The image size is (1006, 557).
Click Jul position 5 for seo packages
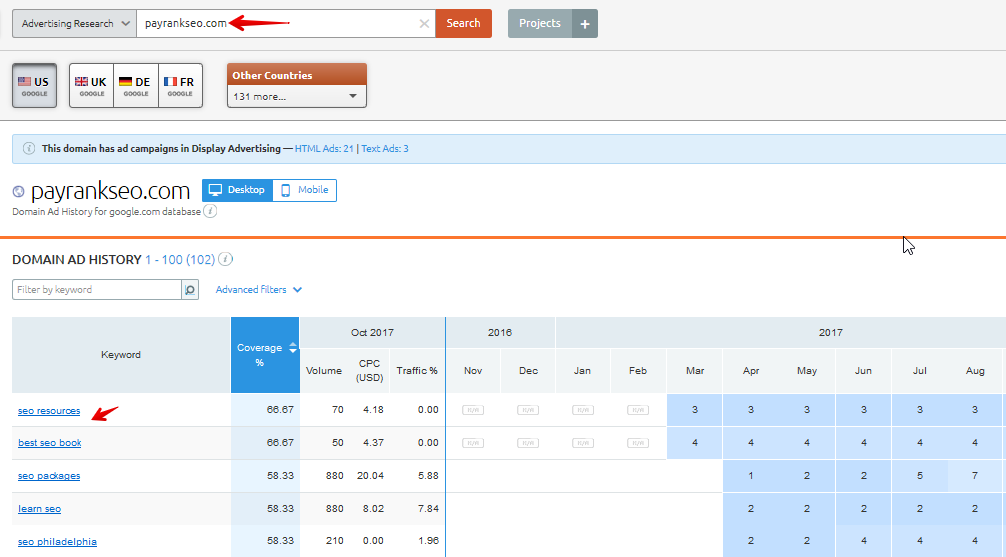[919, 476]
